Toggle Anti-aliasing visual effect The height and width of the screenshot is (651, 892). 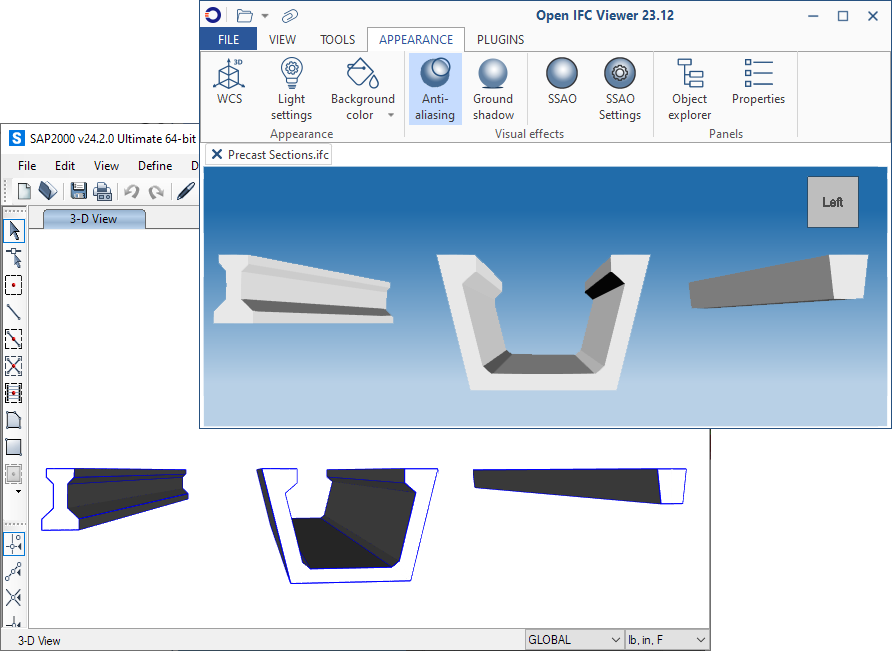435,89
